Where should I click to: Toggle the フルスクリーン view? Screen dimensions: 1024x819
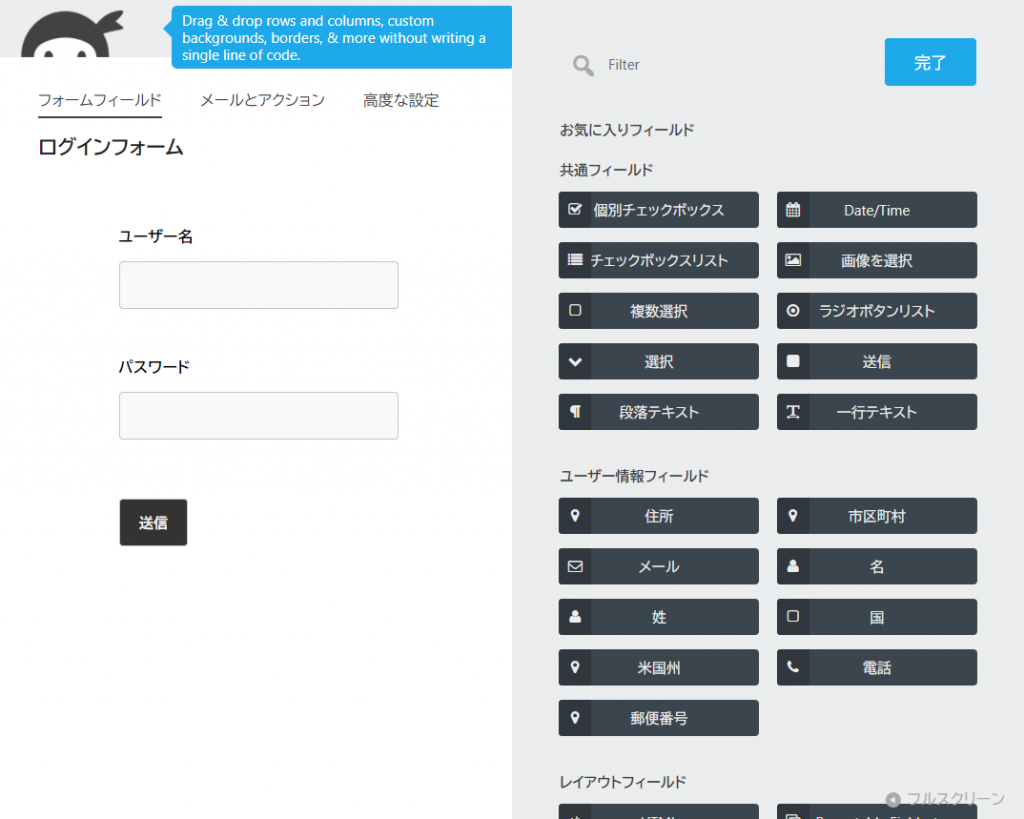pyautogui.click(x=946, y=799)
